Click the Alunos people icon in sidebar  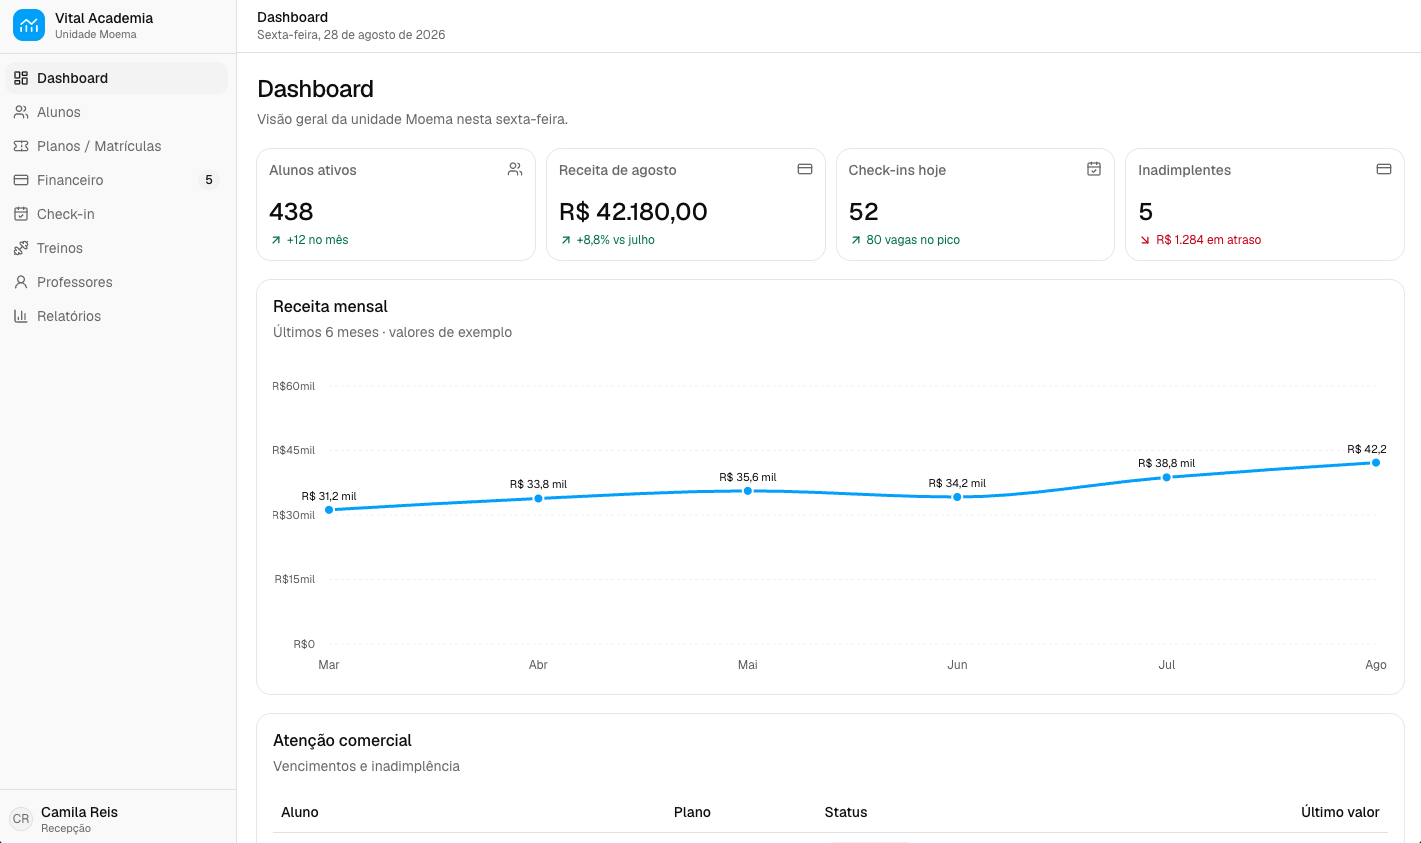coord(21,112)
